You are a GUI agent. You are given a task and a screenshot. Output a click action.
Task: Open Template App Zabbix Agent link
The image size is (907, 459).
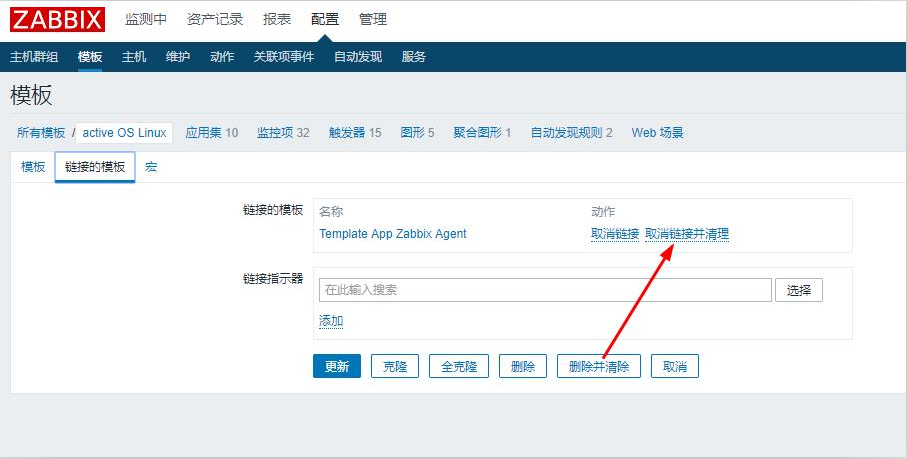[x=393, y=234]
